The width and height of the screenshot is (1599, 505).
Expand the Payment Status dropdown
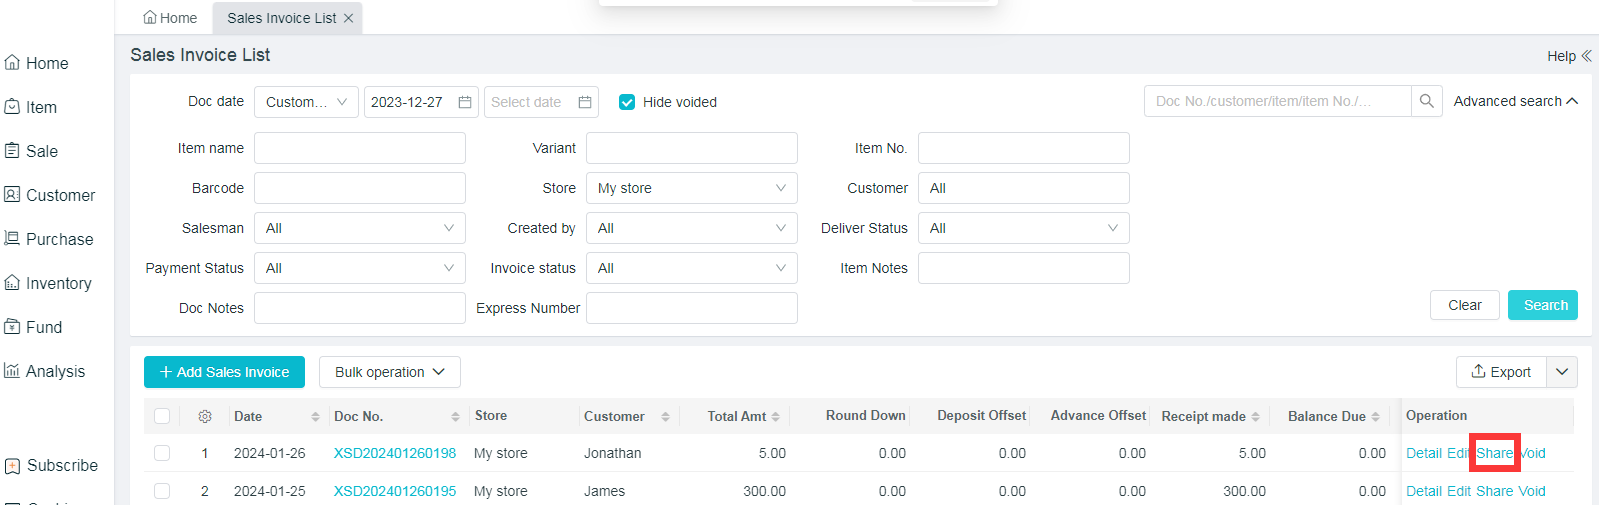click(360, 268)
